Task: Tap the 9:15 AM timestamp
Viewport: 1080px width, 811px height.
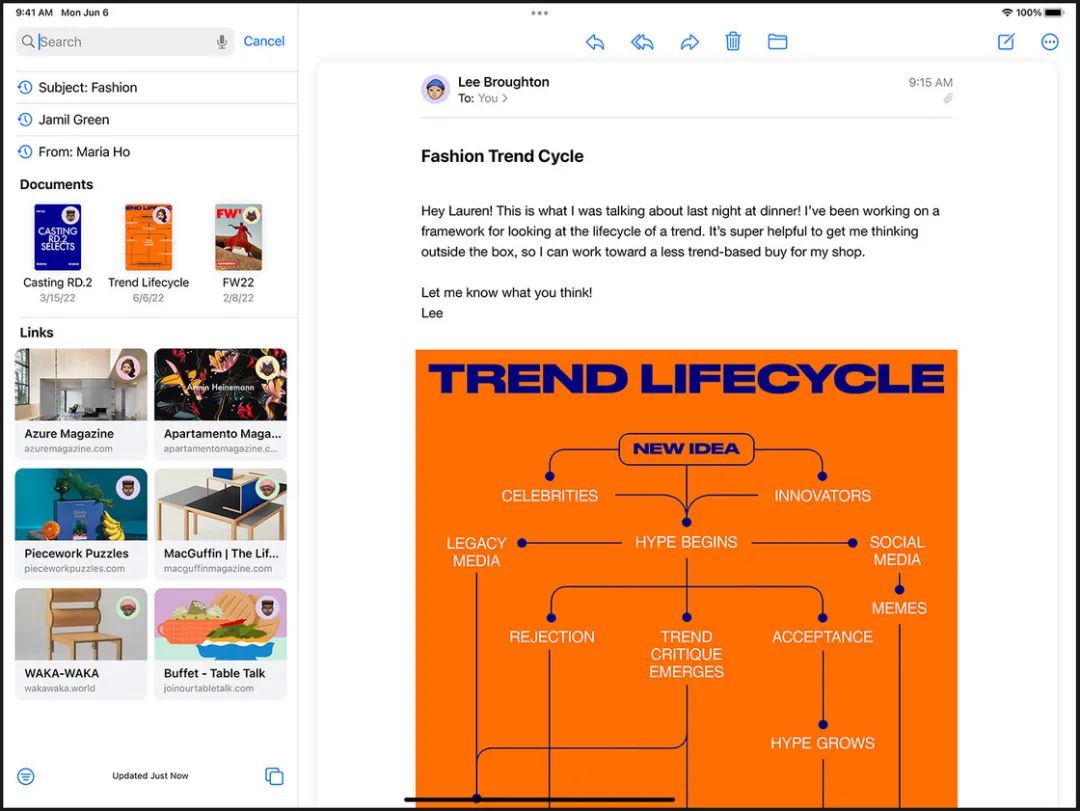Action: tap(930, 83)
